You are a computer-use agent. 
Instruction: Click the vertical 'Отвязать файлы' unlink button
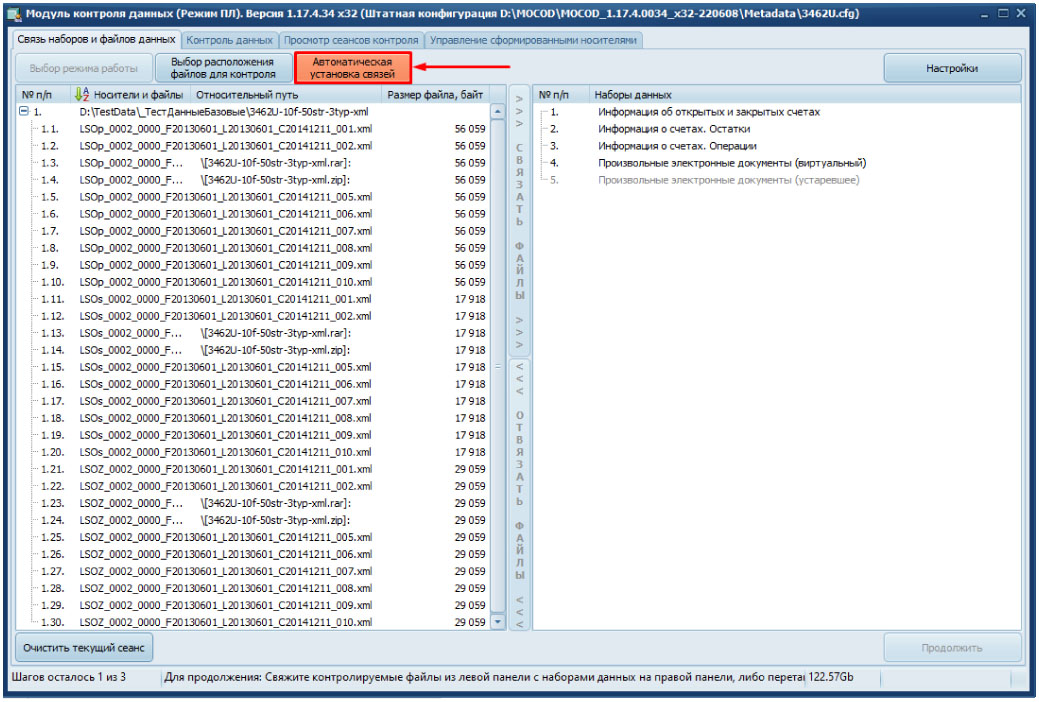(519, 494)
